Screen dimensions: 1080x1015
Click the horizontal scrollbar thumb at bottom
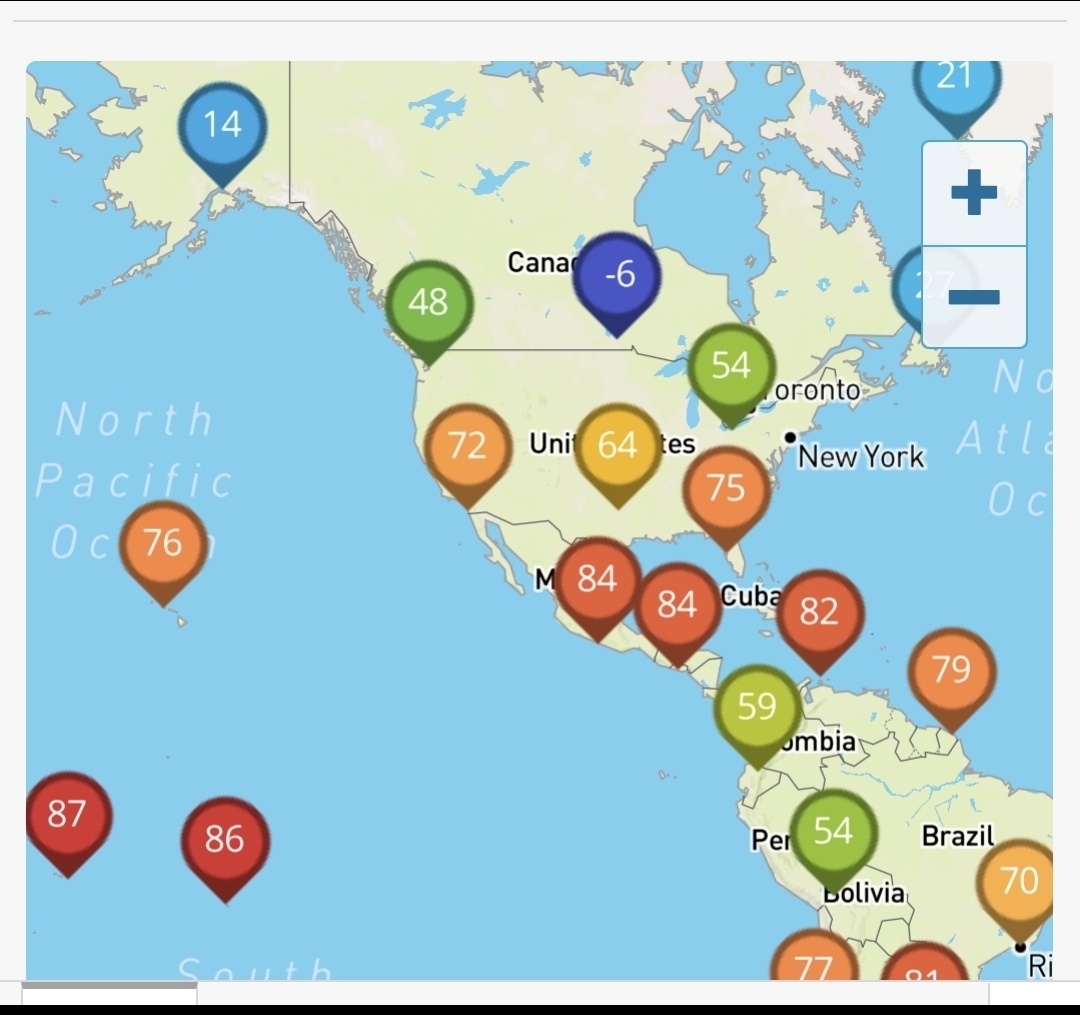coord(109,986)
